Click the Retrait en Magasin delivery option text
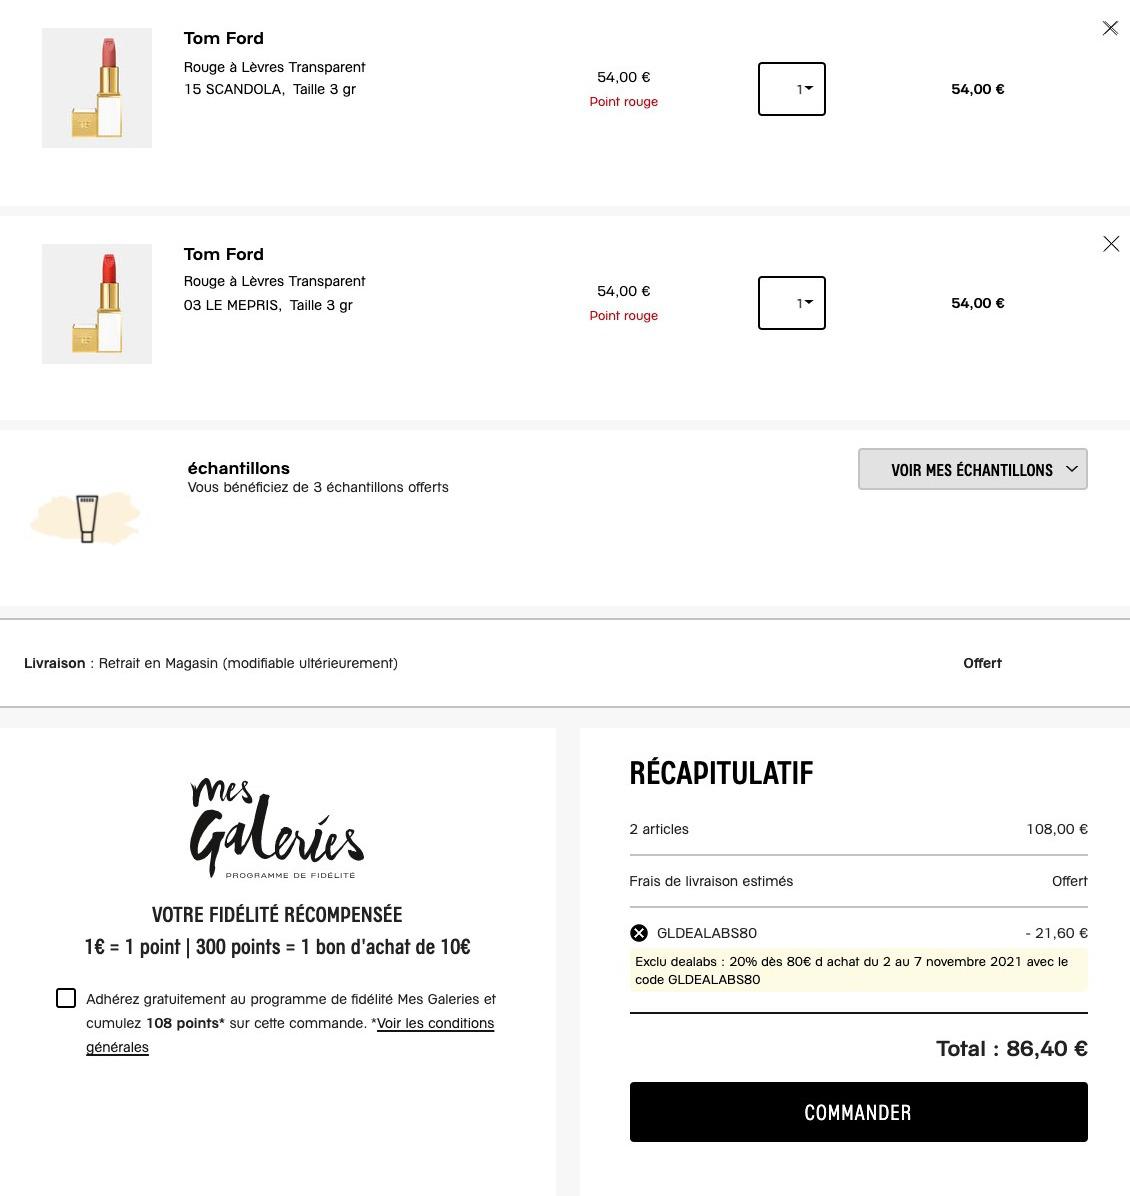The image size is (1130, 1196). 248,663
